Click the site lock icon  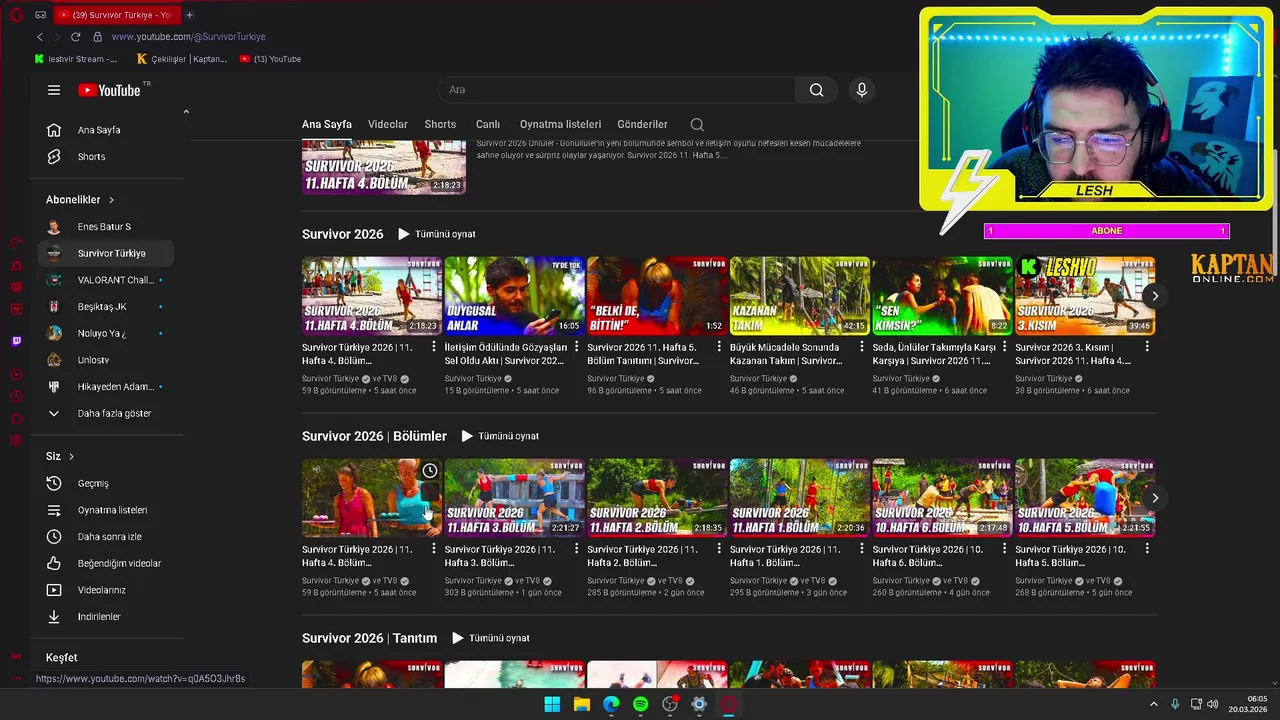click(97, 37)
